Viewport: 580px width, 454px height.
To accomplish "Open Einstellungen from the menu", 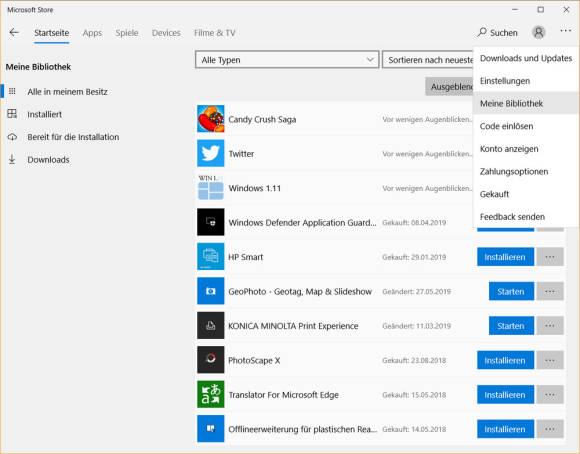I will 526,81.
